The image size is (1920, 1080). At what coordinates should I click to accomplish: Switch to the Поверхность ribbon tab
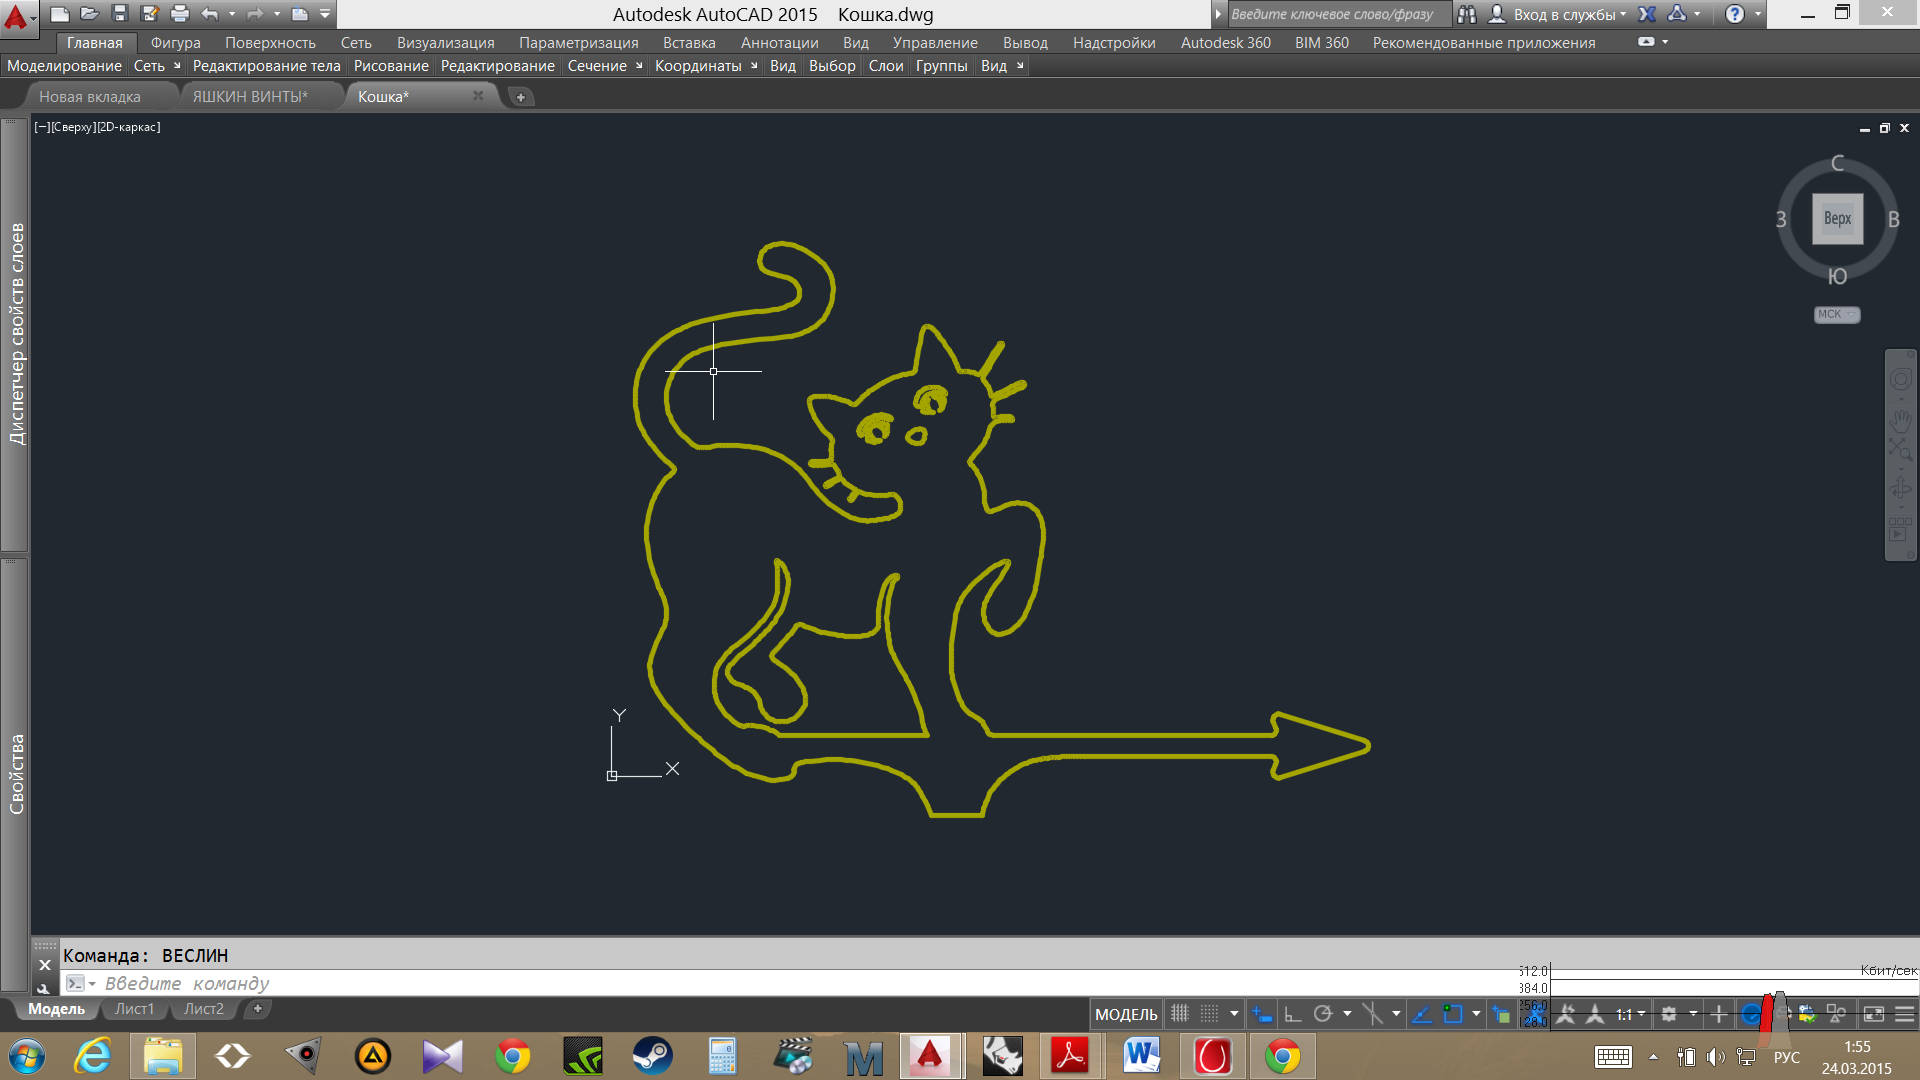[x=270, y=42]
